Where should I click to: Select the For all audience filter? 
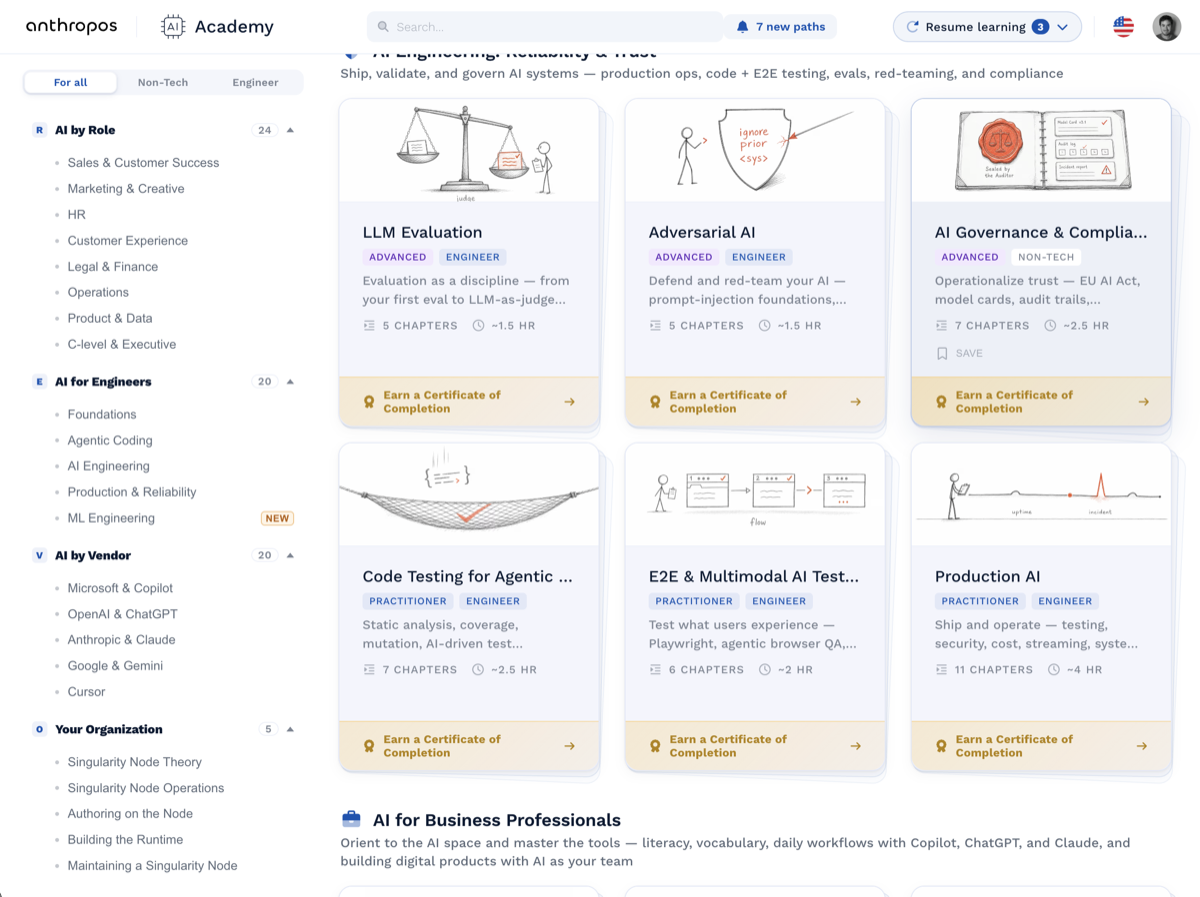(70, 82)
